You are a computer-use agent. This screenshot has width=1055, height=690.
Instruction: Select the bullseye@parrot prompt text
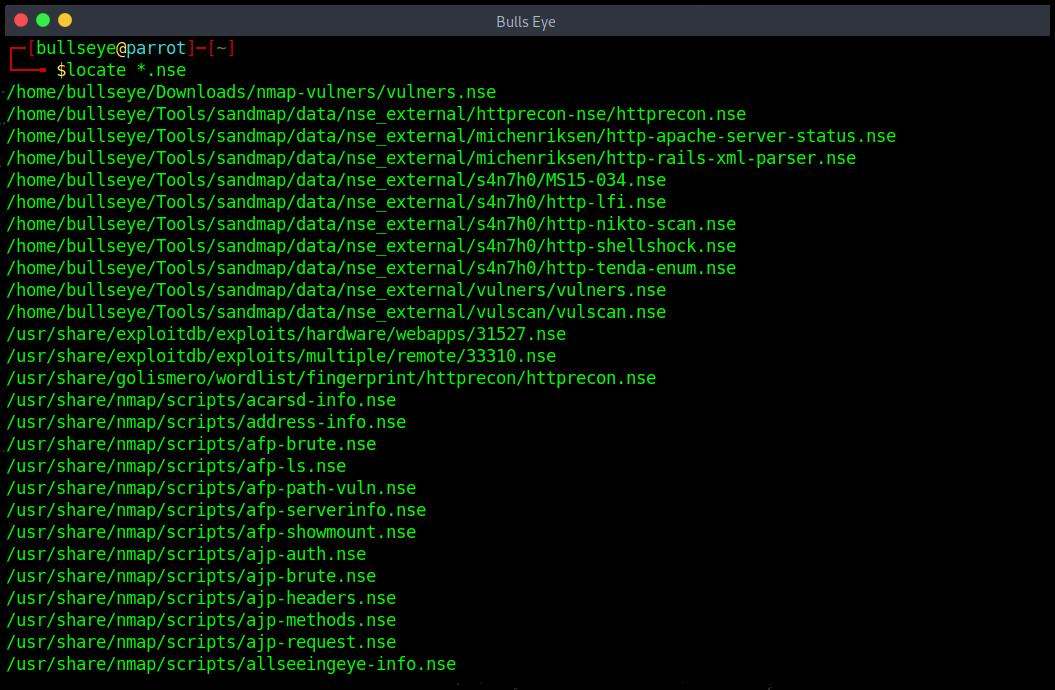(x=110, y=47)
